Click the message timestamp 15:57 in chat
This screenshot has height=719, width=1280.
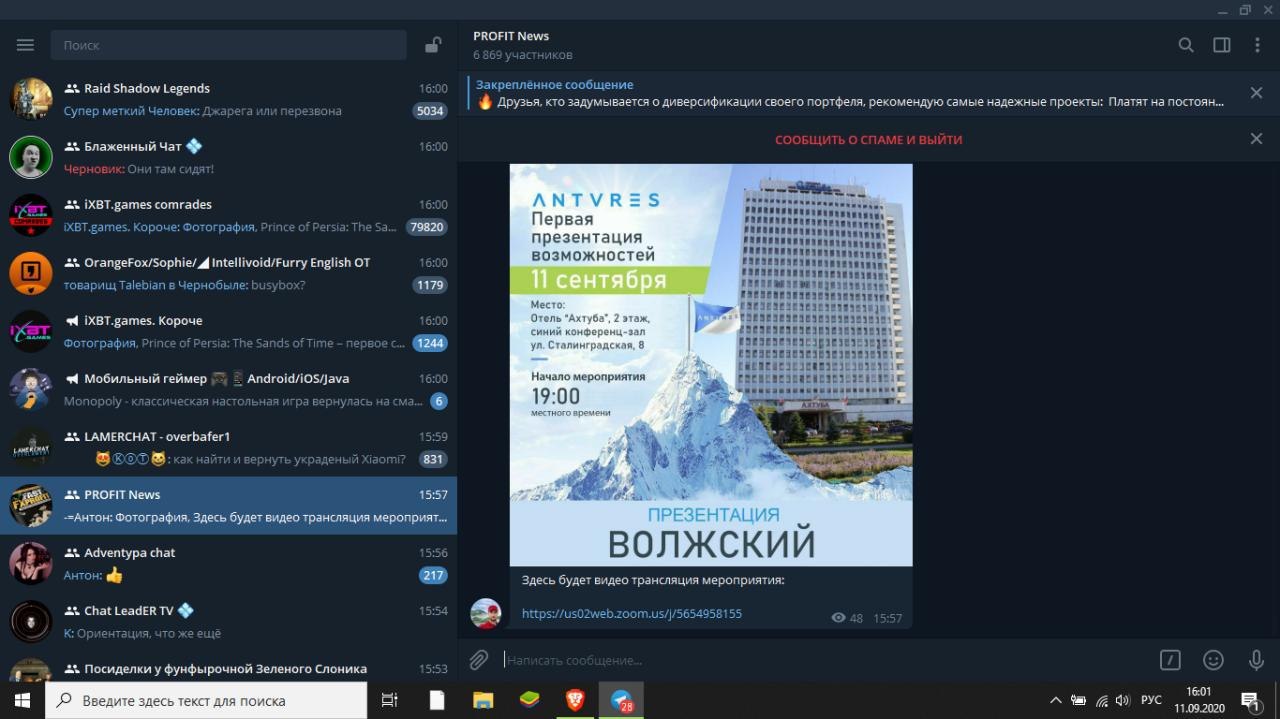(887, 618)
